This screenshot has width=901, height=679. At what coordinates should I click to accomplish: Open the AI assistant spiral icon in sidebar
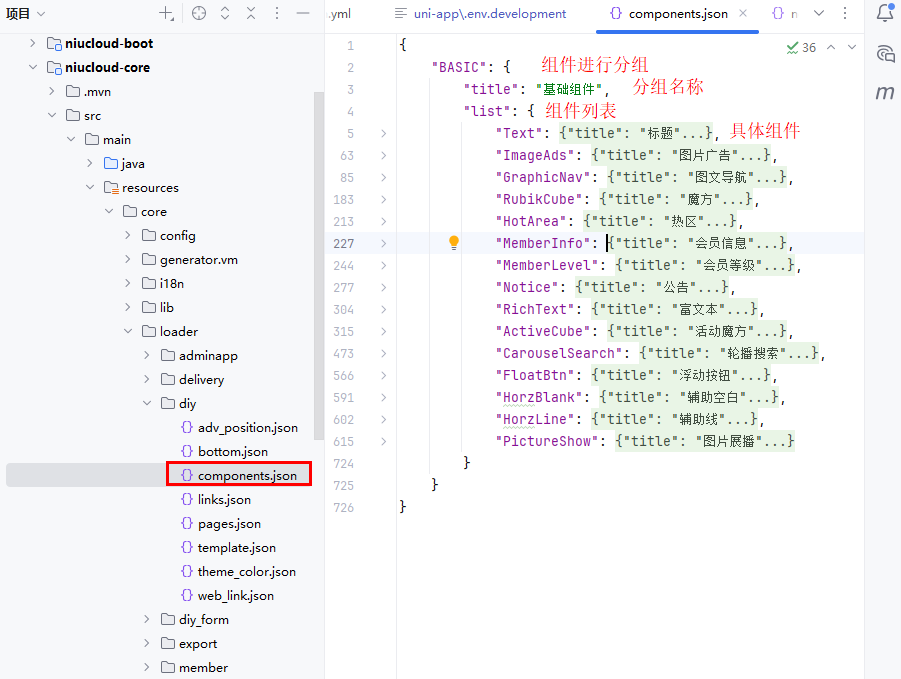tap(884, 53)
